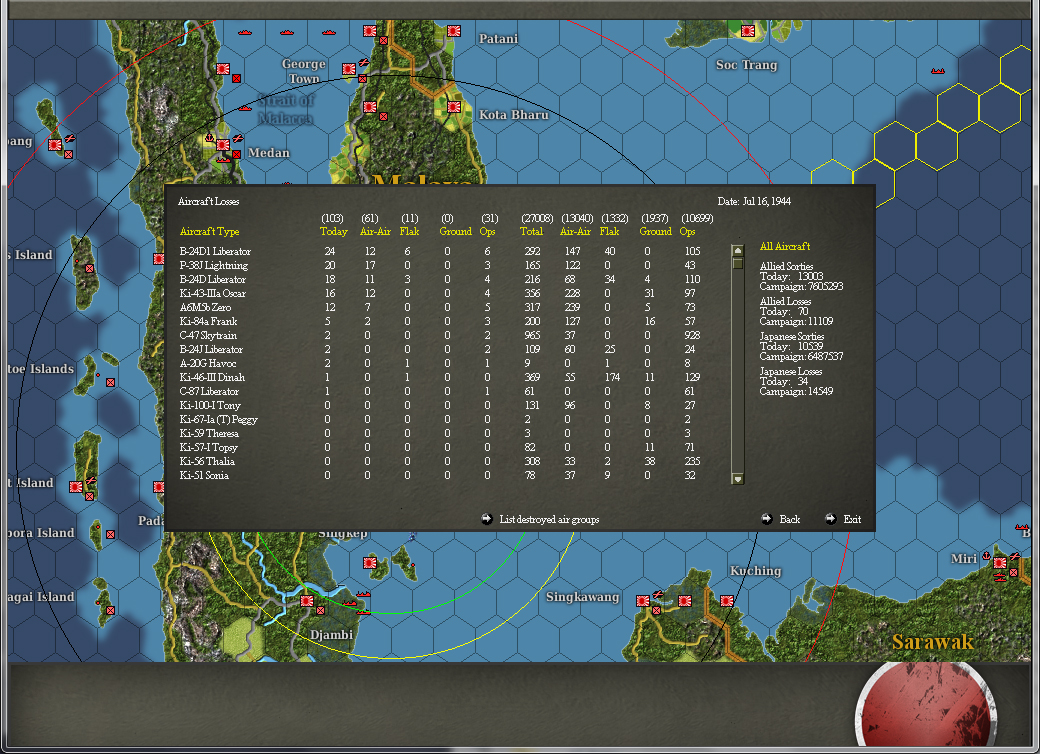Click the Japanese flag base icon at Miri

[x=1000, y=563]
